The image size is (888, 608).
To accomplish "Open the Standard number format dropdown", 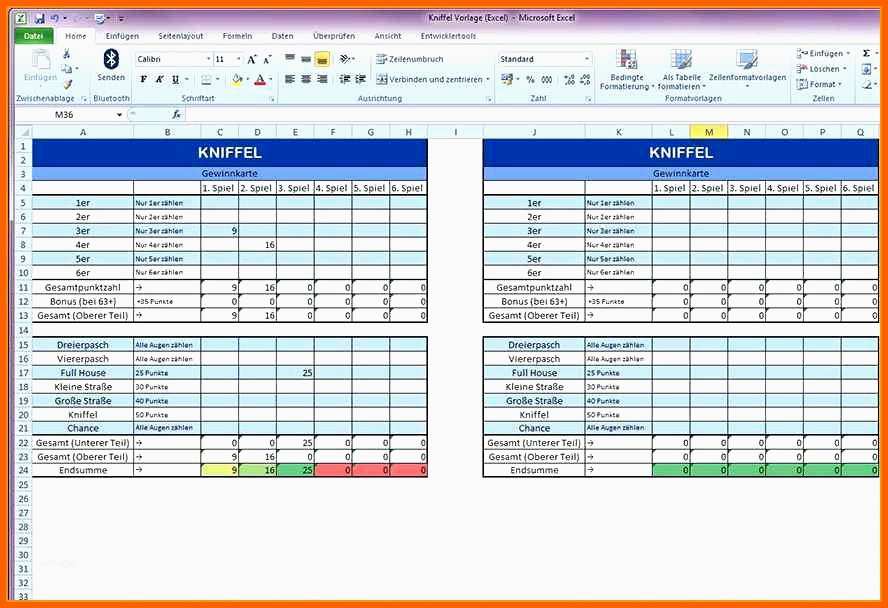I will [586, 60].
